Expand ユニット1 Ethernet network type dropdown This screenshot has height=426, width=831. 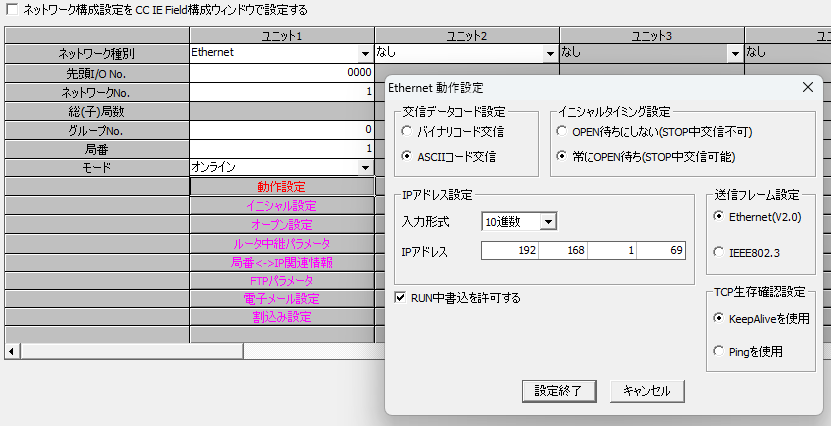click(x=365, y=53)
